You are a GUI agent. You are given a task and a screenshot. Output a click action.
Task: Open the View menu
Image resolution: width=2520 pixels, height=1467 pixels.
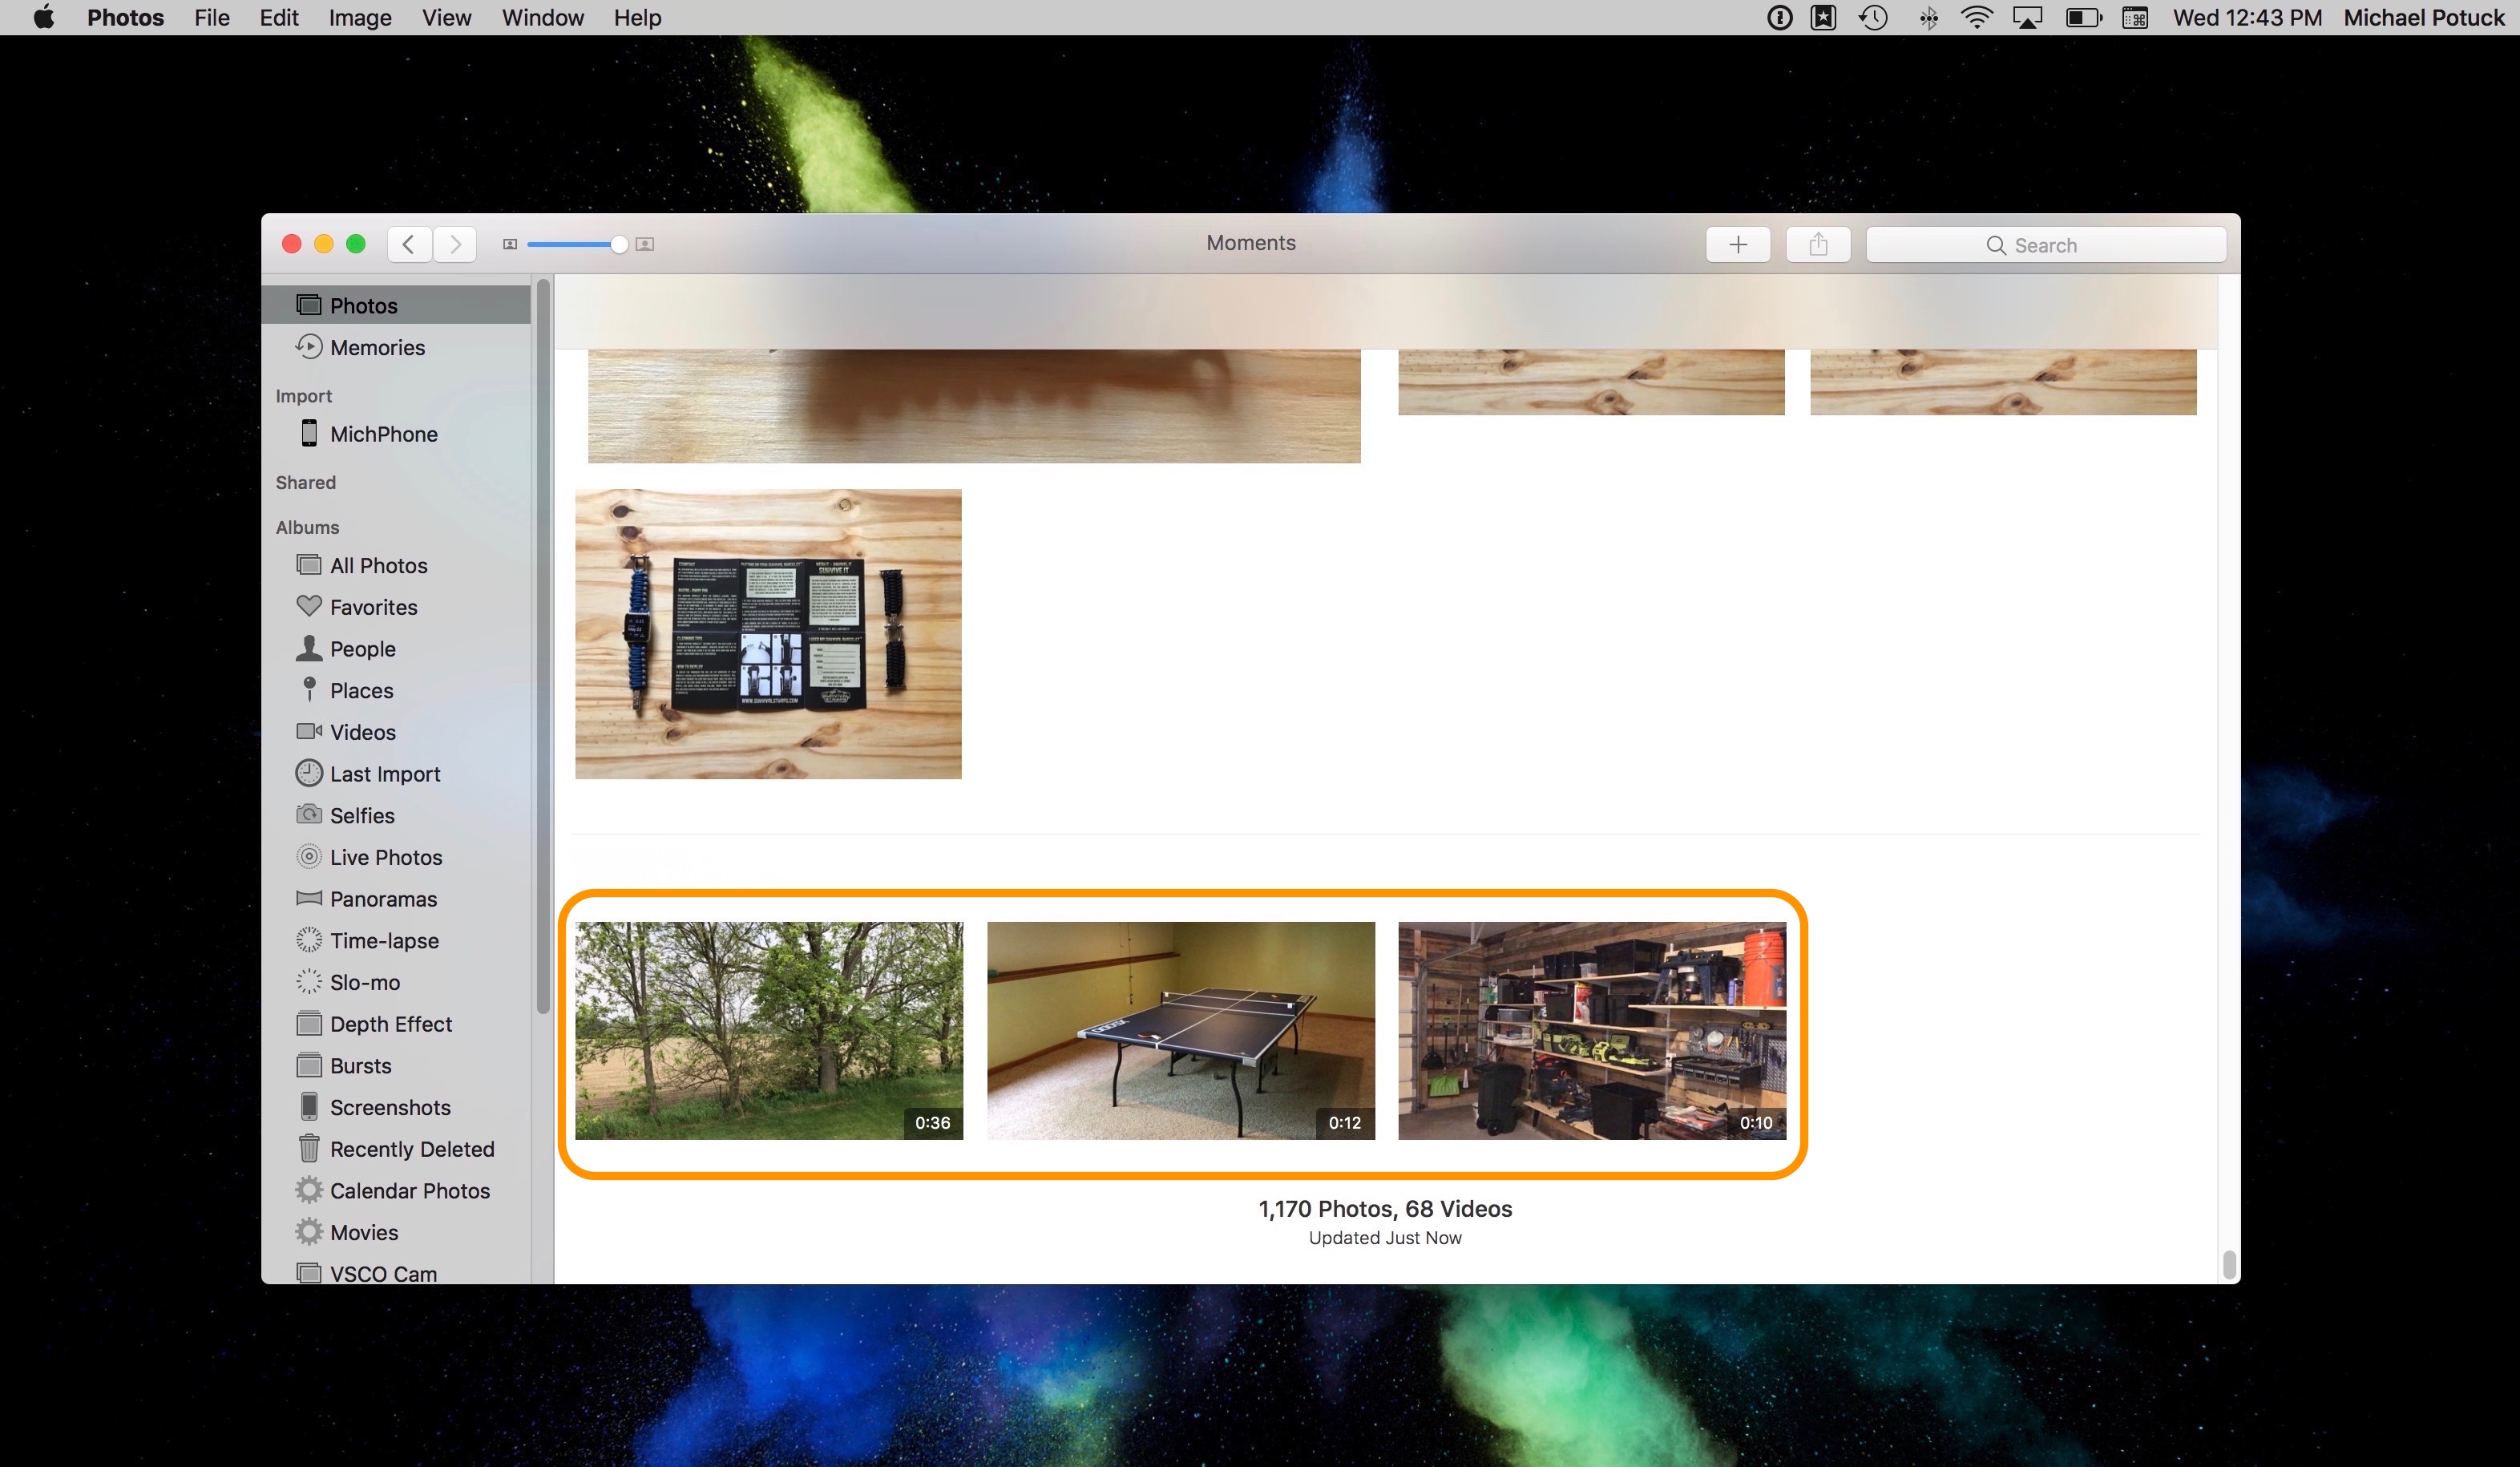(446, 18)
